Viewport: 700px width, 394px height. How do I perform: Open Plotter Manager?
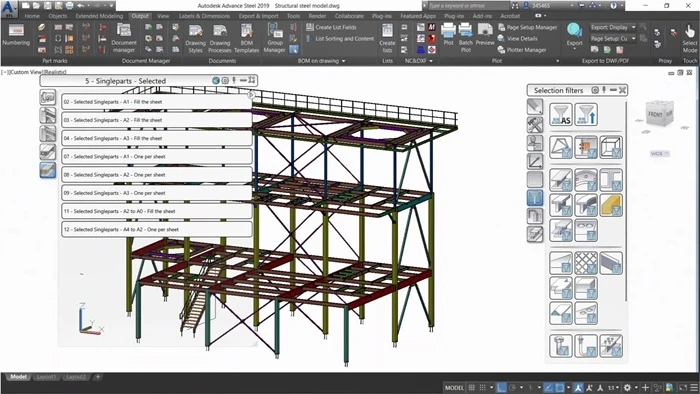(x=522, y=50)
